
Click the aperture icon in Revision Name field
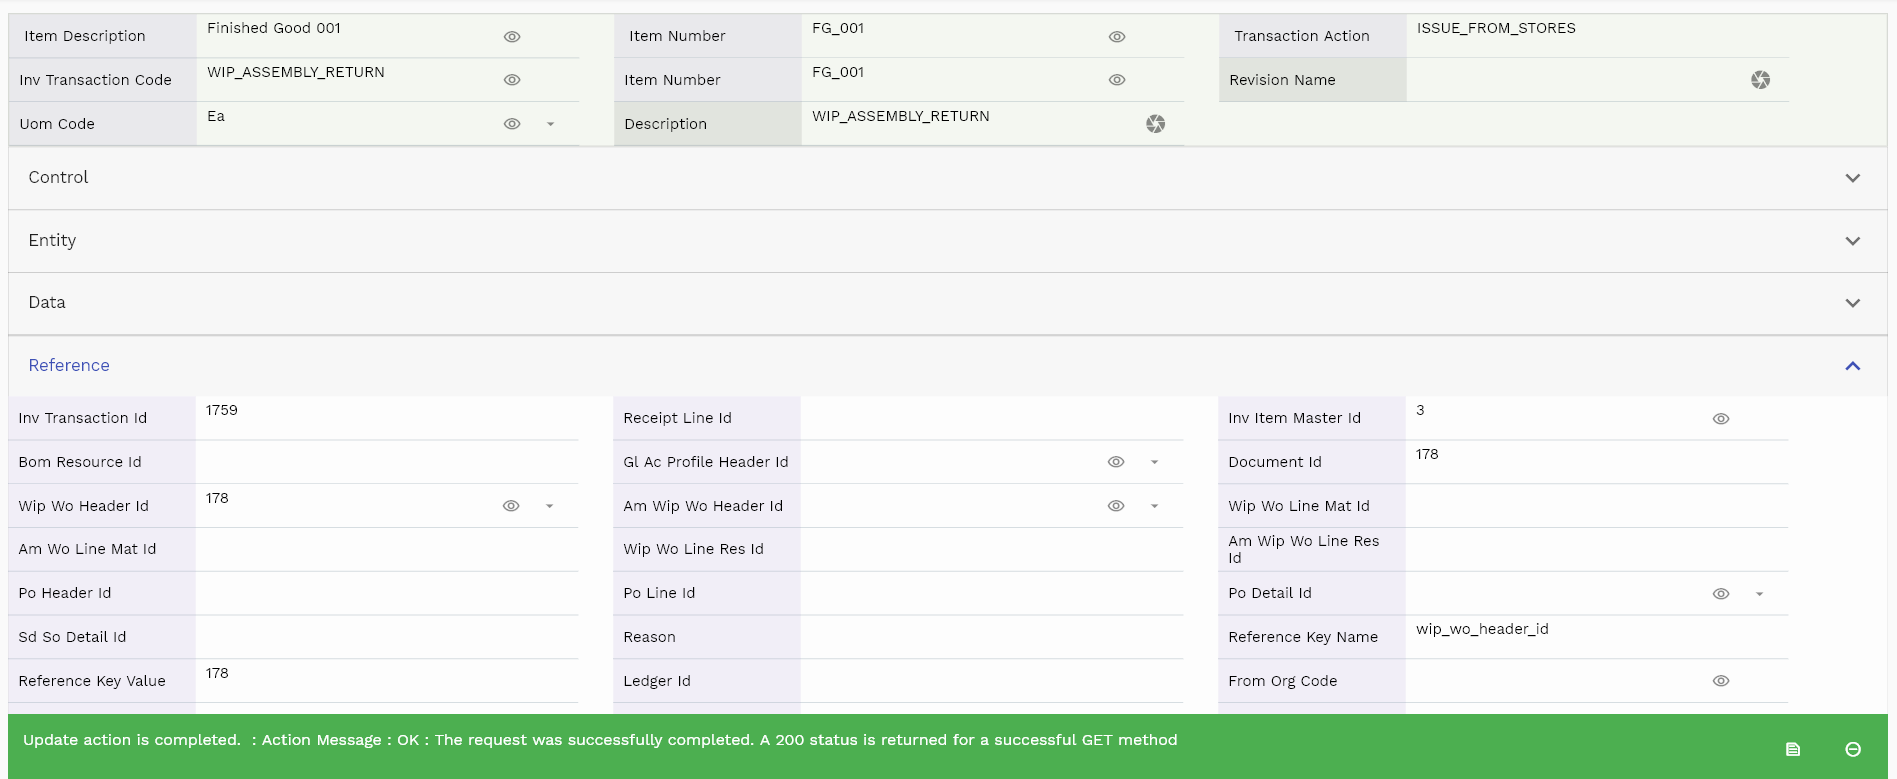coord(1760,80)
